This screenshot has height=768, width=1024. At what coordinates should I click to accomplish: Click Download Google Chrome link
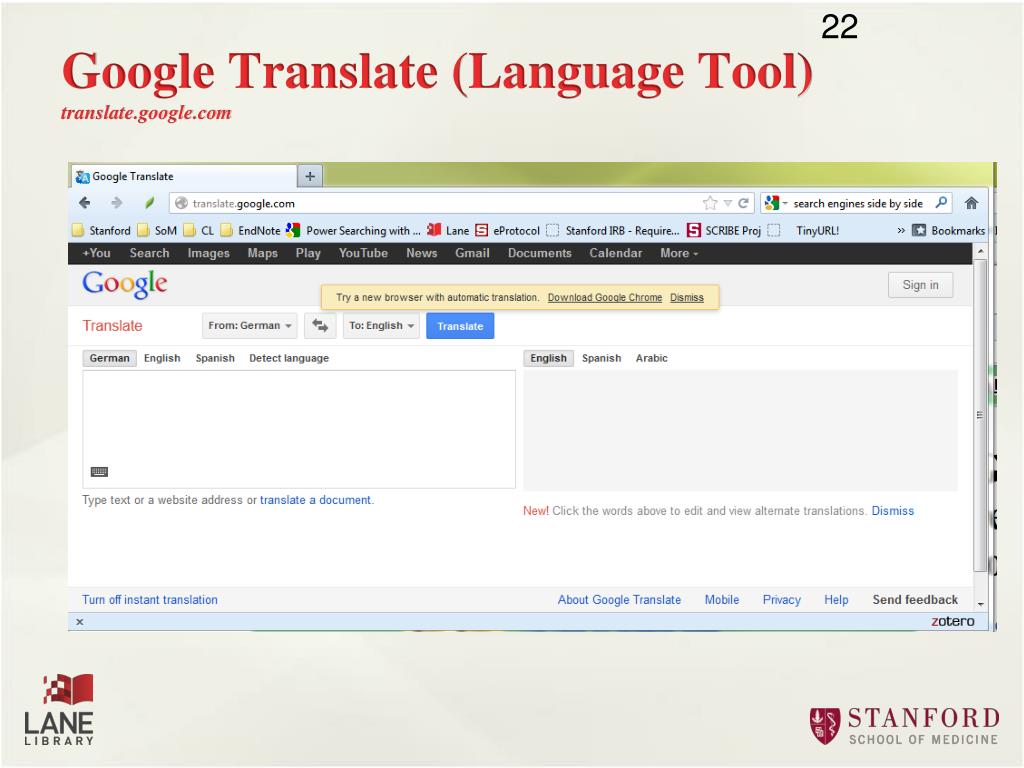click(605, 298)
